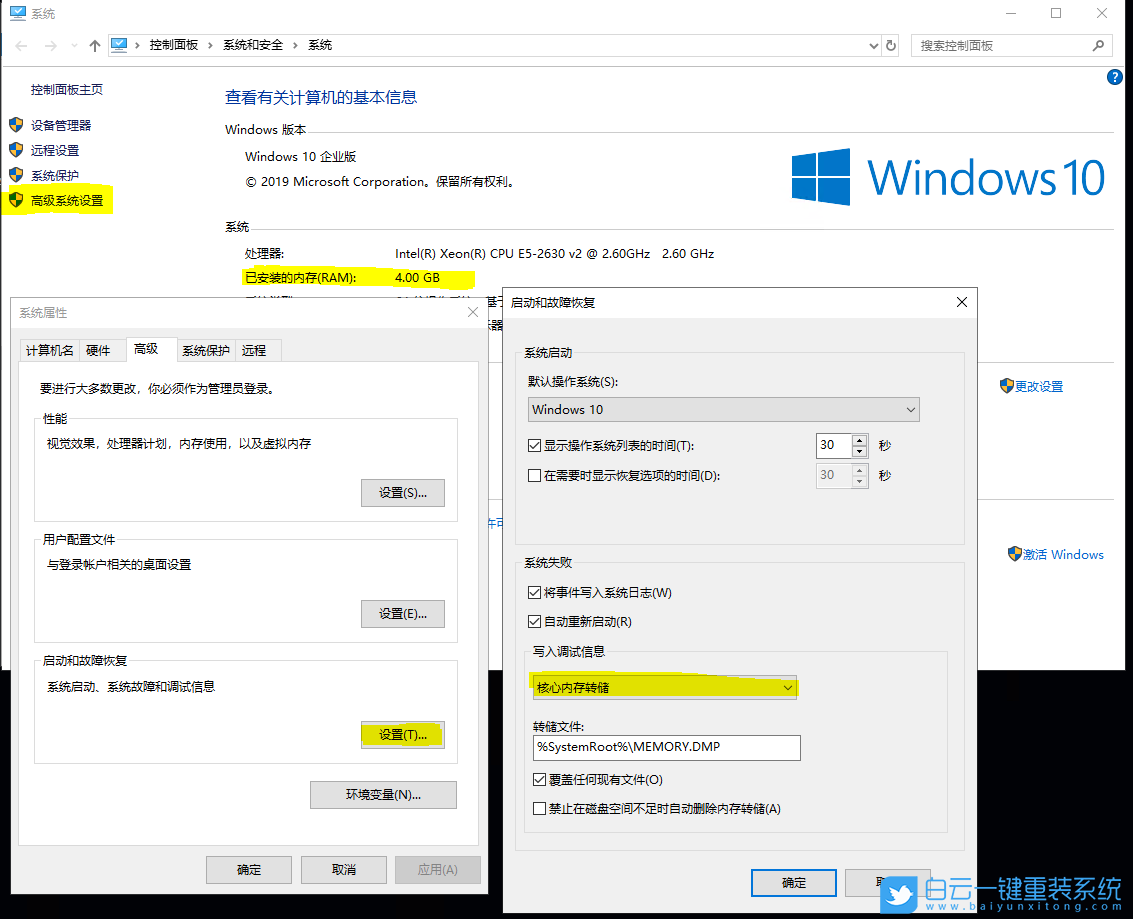Enable 在需要时显示恢复选项的时间
1133x919 pixels.
536,475
